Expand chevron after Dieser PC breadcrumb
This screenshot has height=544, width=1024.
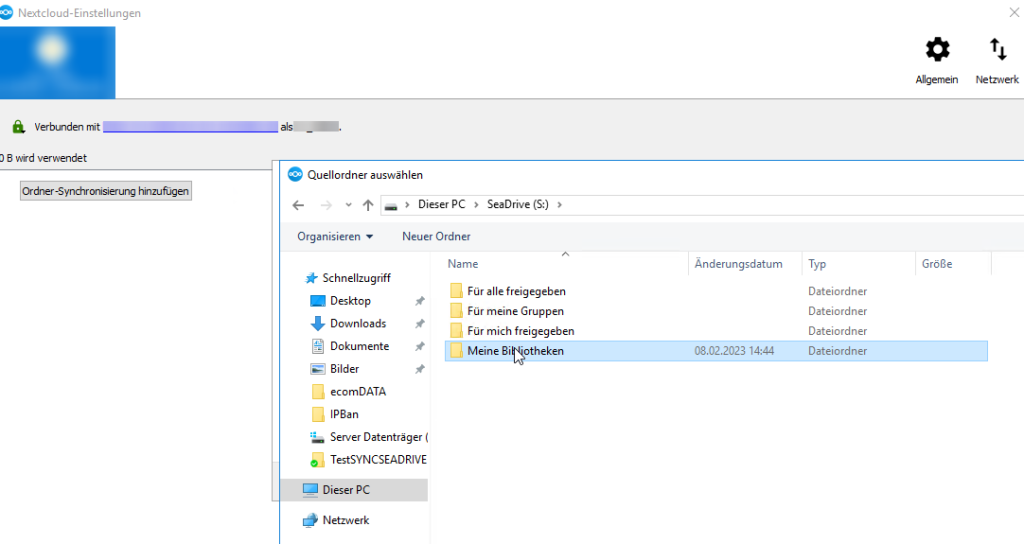click(x=475, y=205)
